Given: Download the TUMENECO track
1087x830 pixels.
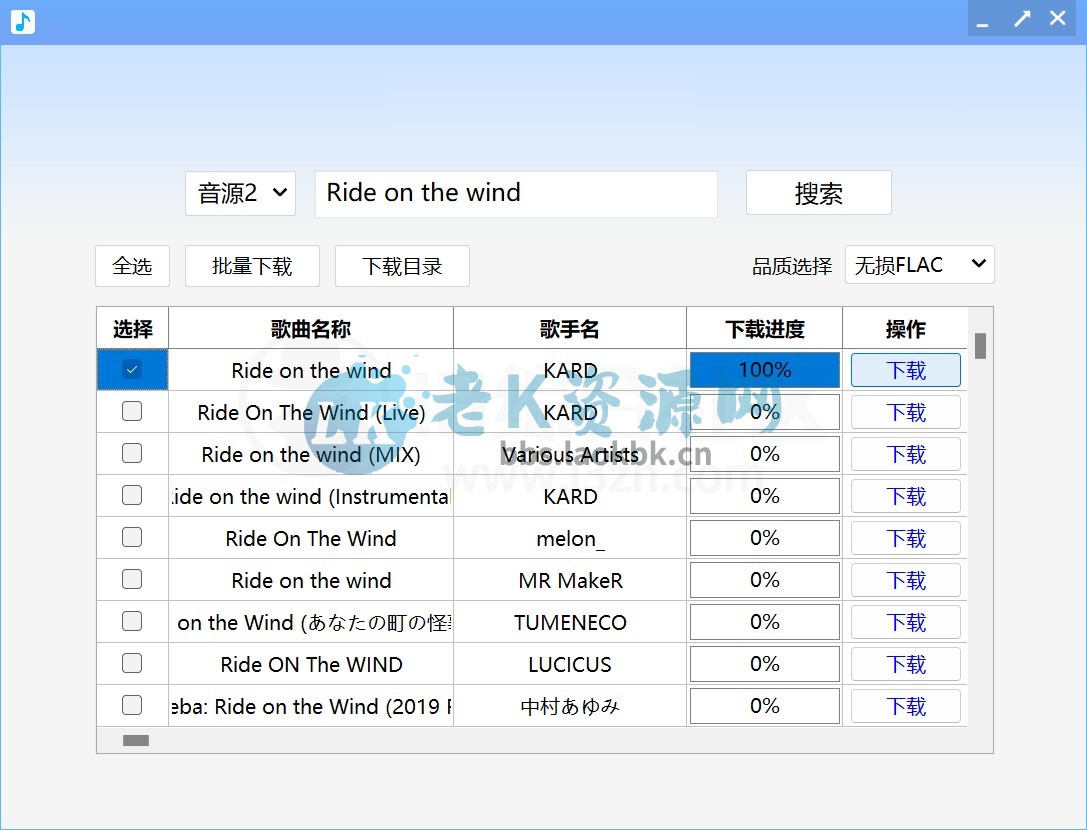Looking at the screenshot, I should point(906,623).
